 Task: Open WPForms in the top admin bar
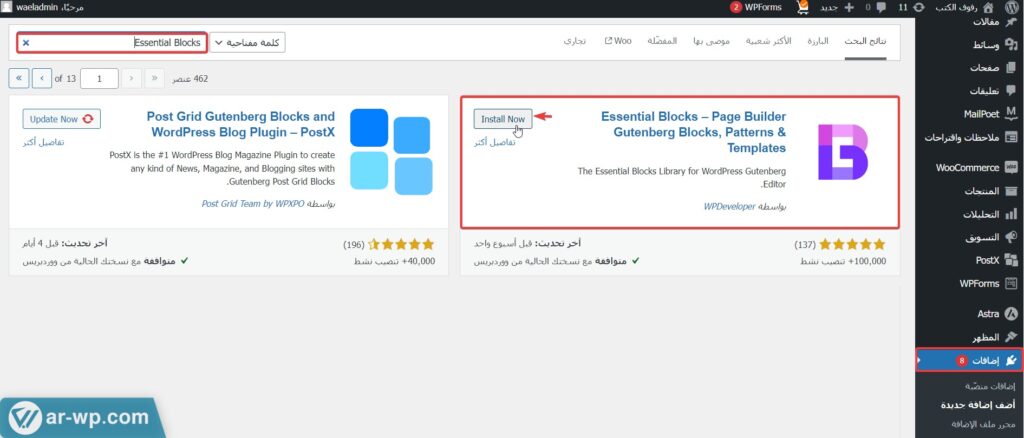click(762, 7)
